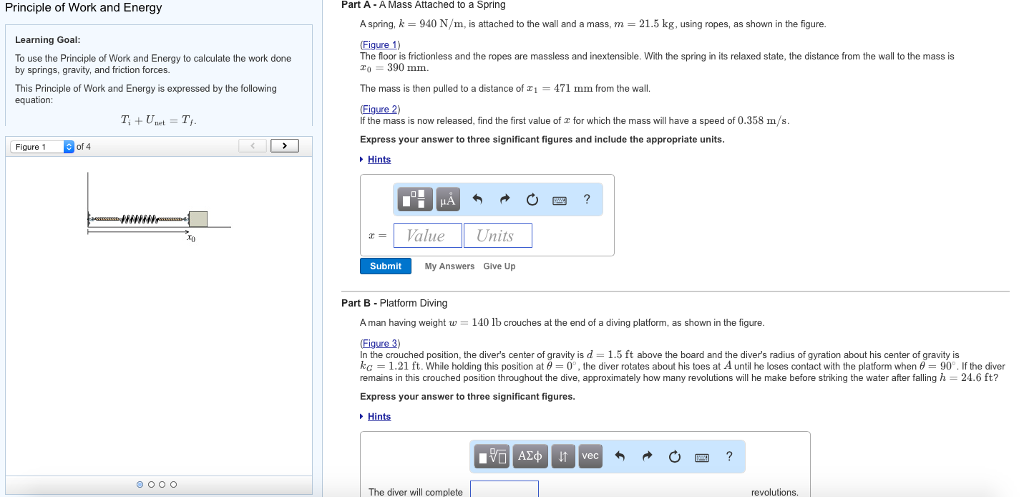Open the Figure 1 selector dropdown
Viewport: 1024px width, 497px height.
click(43, 147)
